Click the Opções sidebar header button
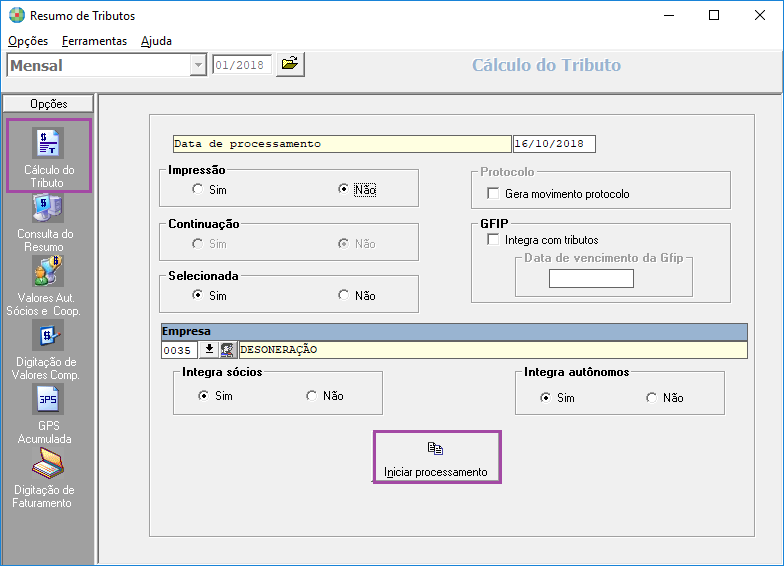 click(x=48, y=104)
